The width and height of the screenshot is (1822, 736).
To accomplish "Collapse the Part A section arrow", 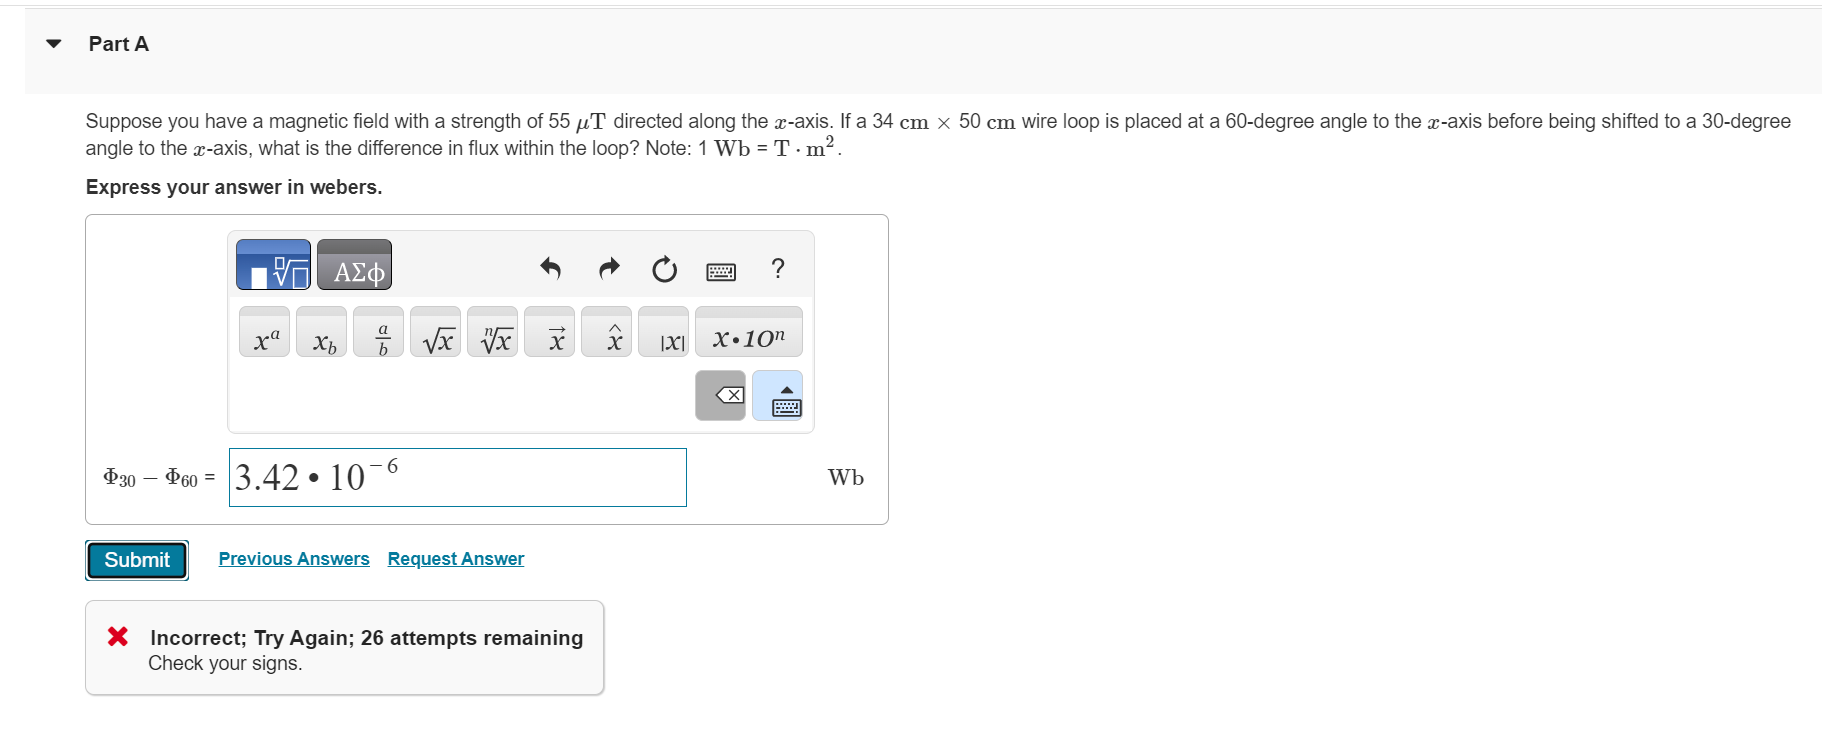I will pos(54,44).
